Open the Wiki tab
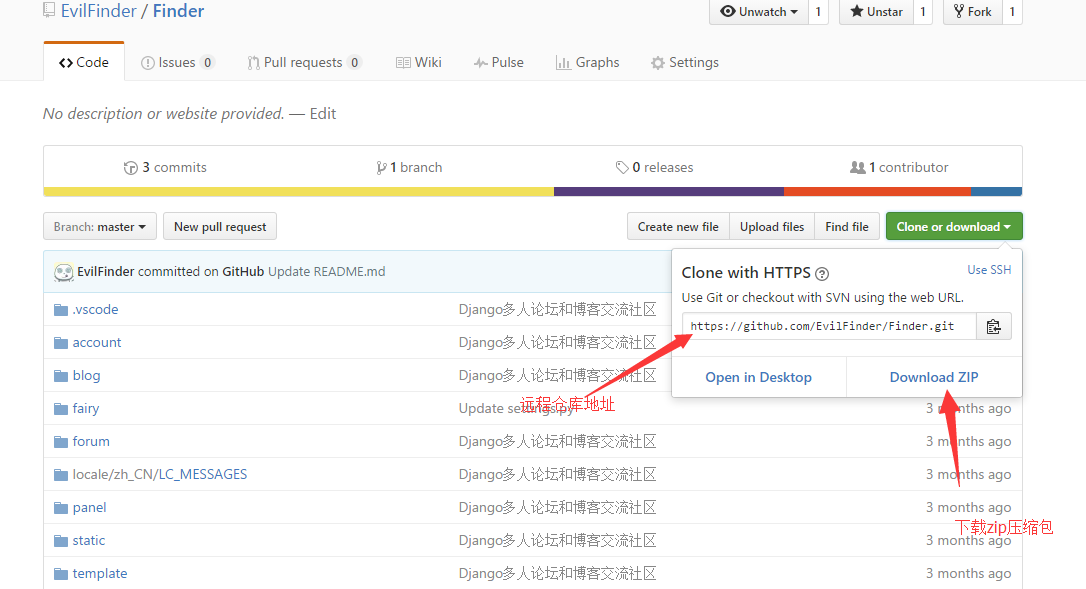Screen dimensions: 1086x589 [419, 62]
